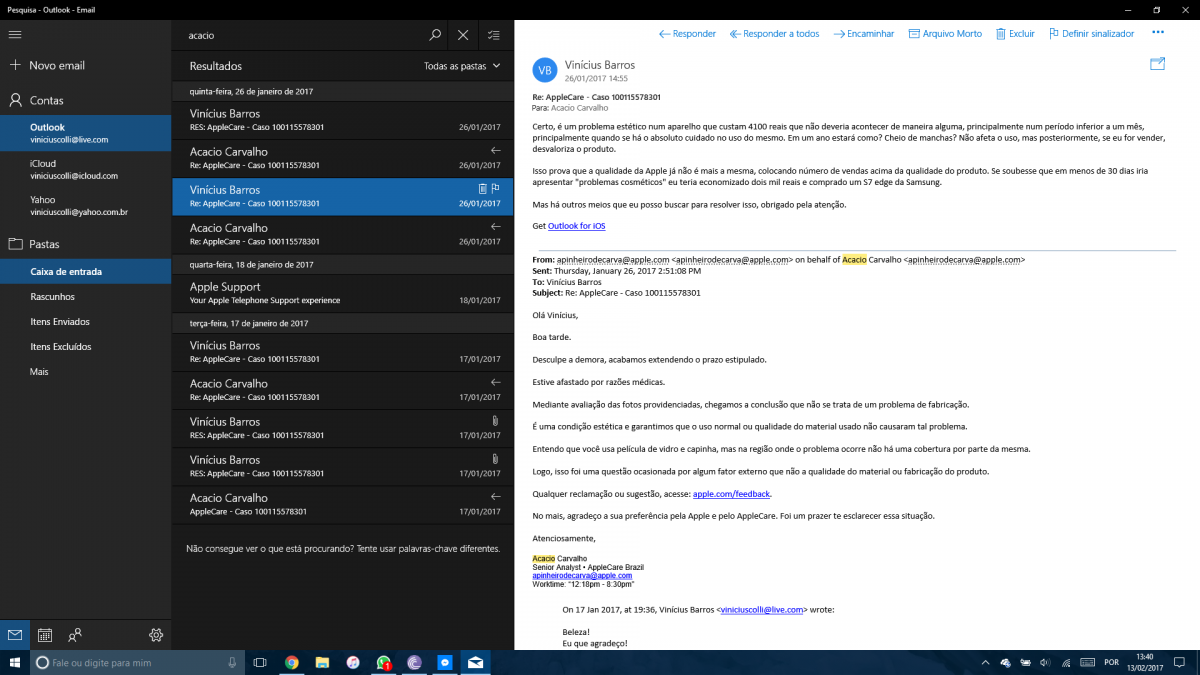This screenshot has height=675, width=1200.
Task: Open Task View on the taskbar
Action: point(260,662)
